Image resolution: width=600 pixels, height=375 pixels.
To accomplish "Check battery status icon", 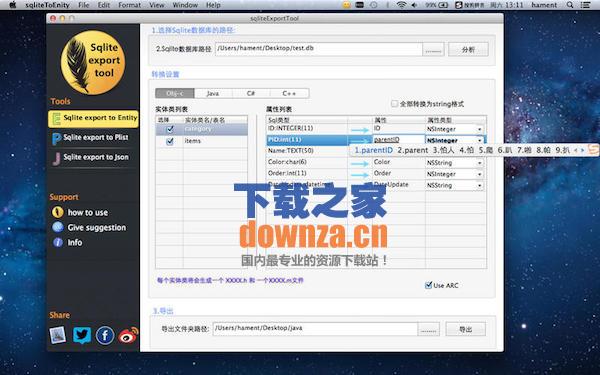I will click(443, 5).
